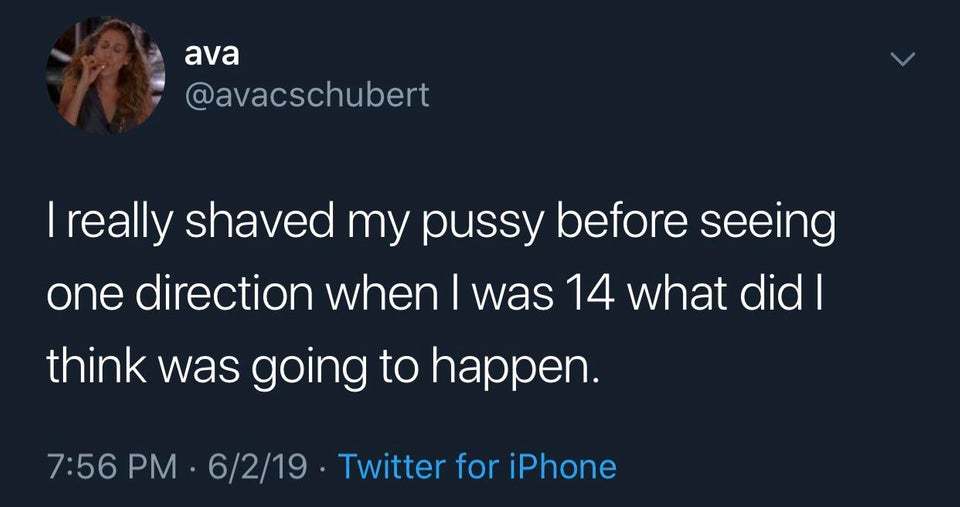
Task: Show more actions via top-right caret
Action: pyautogui.click(x=901, y=64)
